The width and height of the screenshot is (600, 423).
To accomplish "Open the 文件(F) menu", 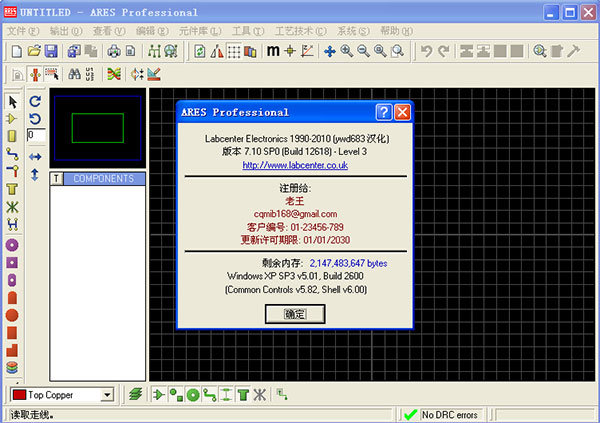I will point(23,31).
